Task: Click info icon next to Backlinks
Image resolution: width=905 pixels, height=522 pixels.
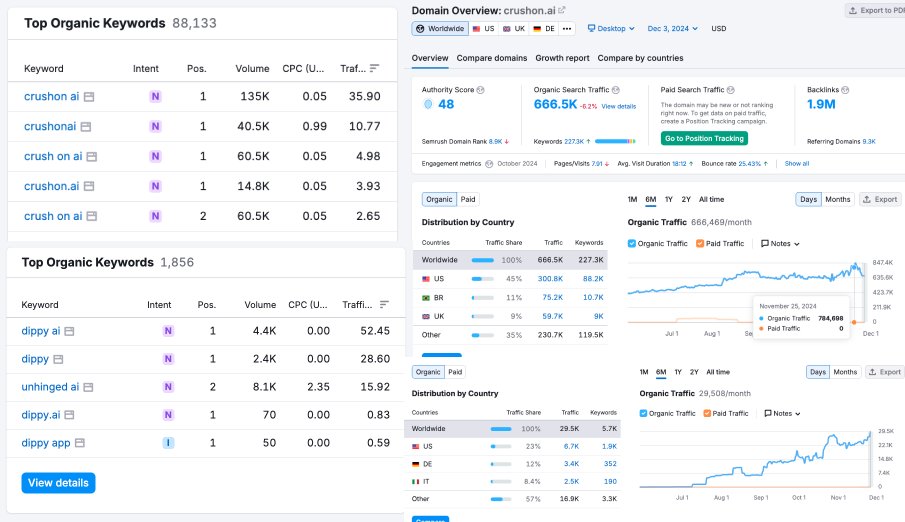Action: 845,90
